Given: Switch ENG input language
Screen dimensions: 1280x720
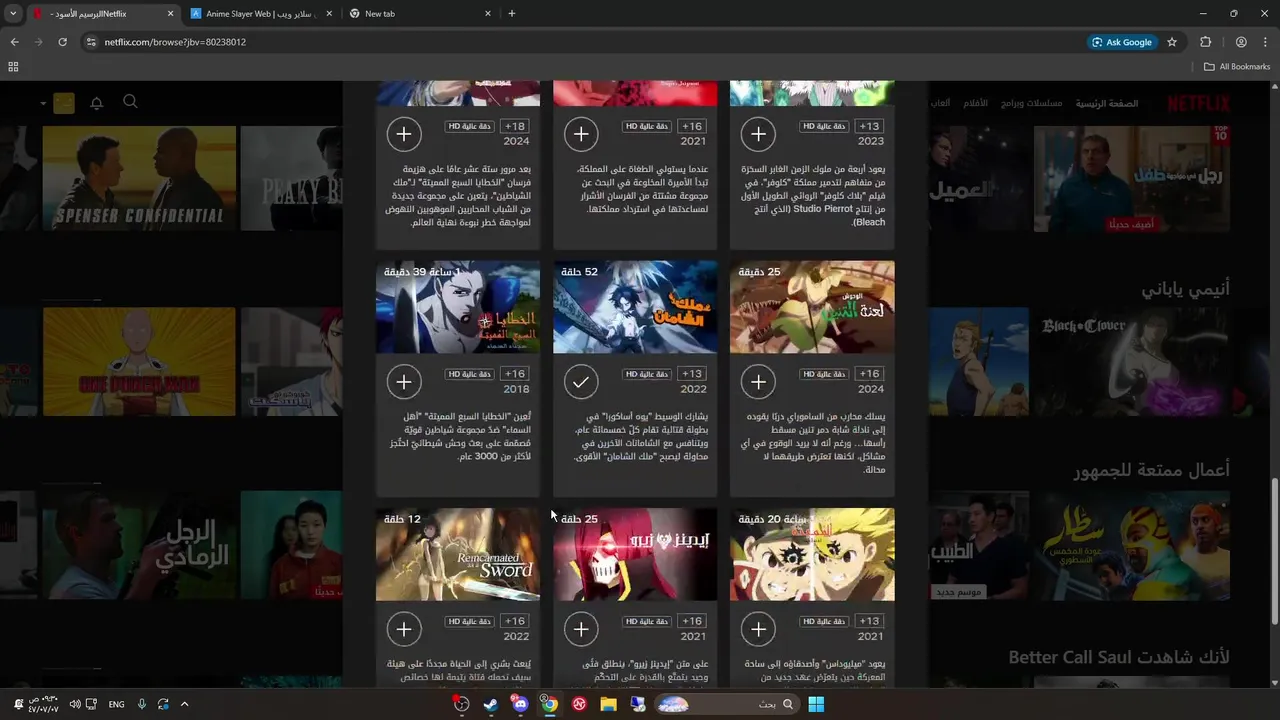Looking at the screenshot, I should coord(116,704).
